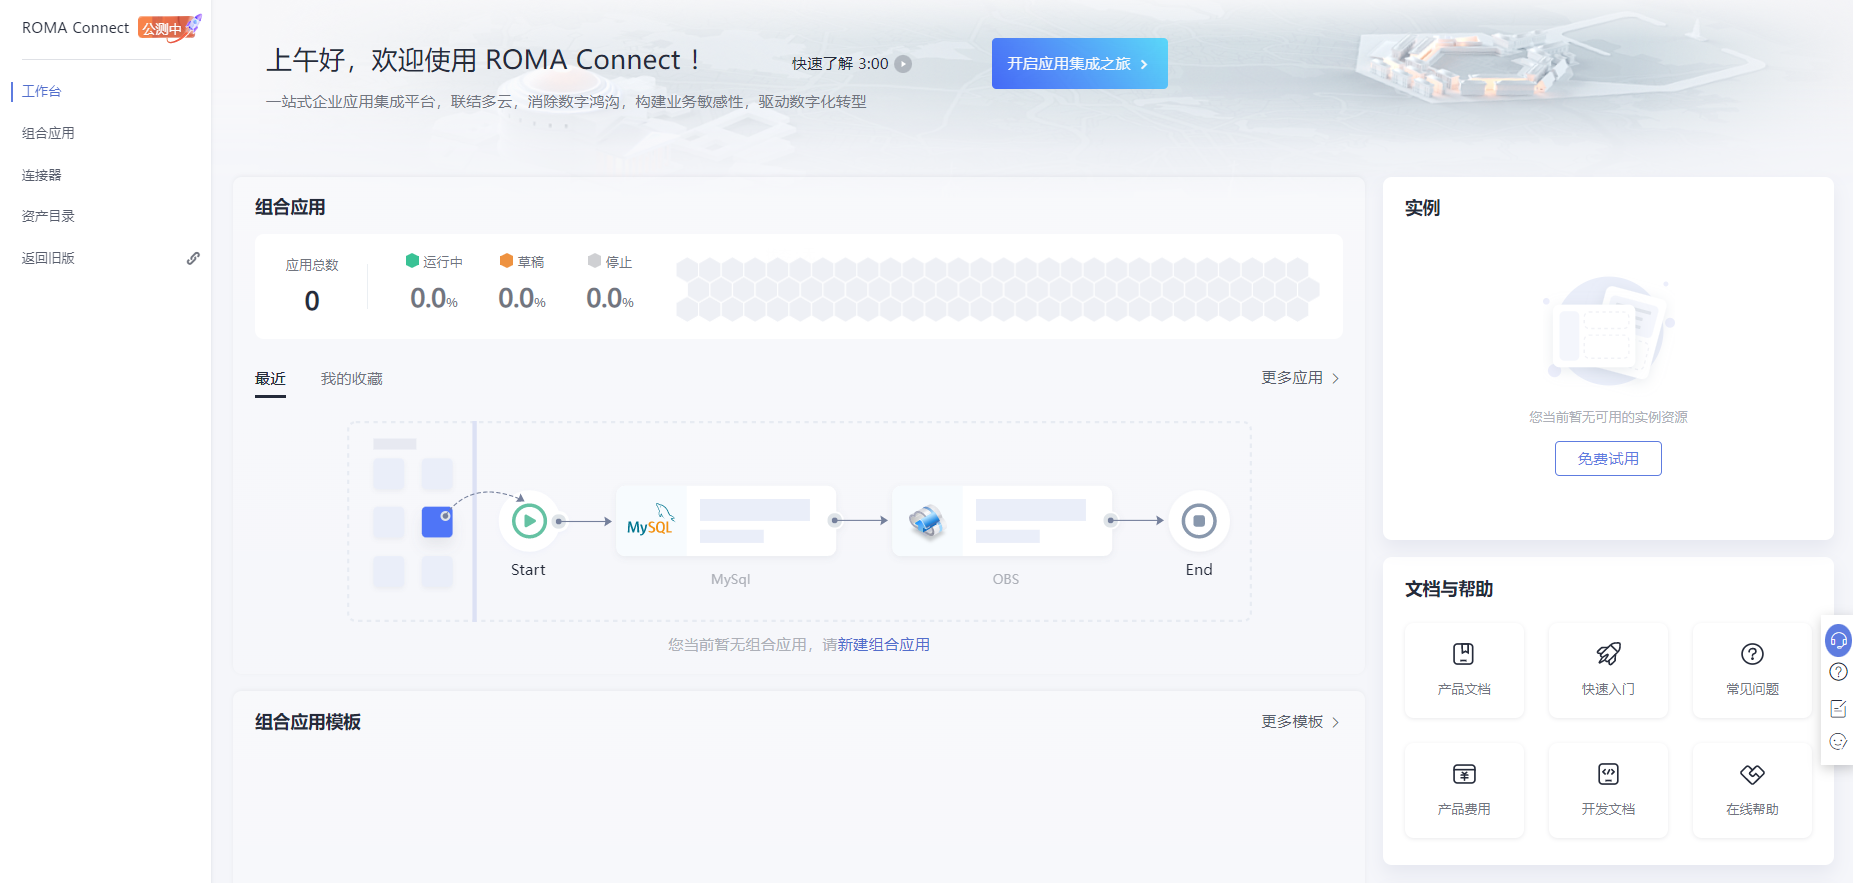This screenshot has width=1853, height=883.
Task: Click the 您当前暂无可用的实例资源 message
Action: tap(1608, 417)
